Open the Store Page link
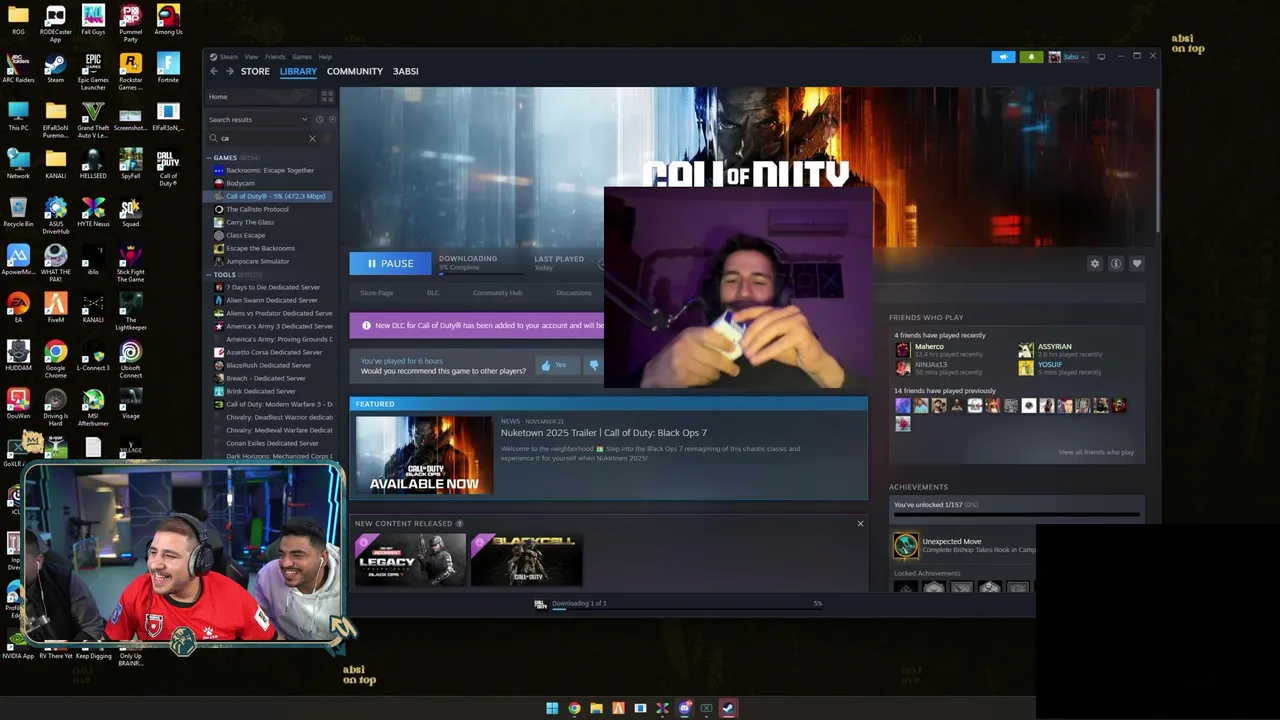1280x720 pixels. [x=377, y=293]
